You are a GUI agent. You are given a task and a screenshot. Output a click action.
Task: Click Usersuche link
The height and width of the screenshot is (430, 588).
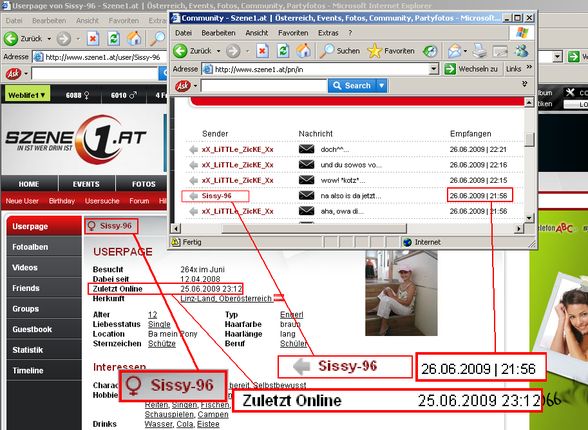102,201
